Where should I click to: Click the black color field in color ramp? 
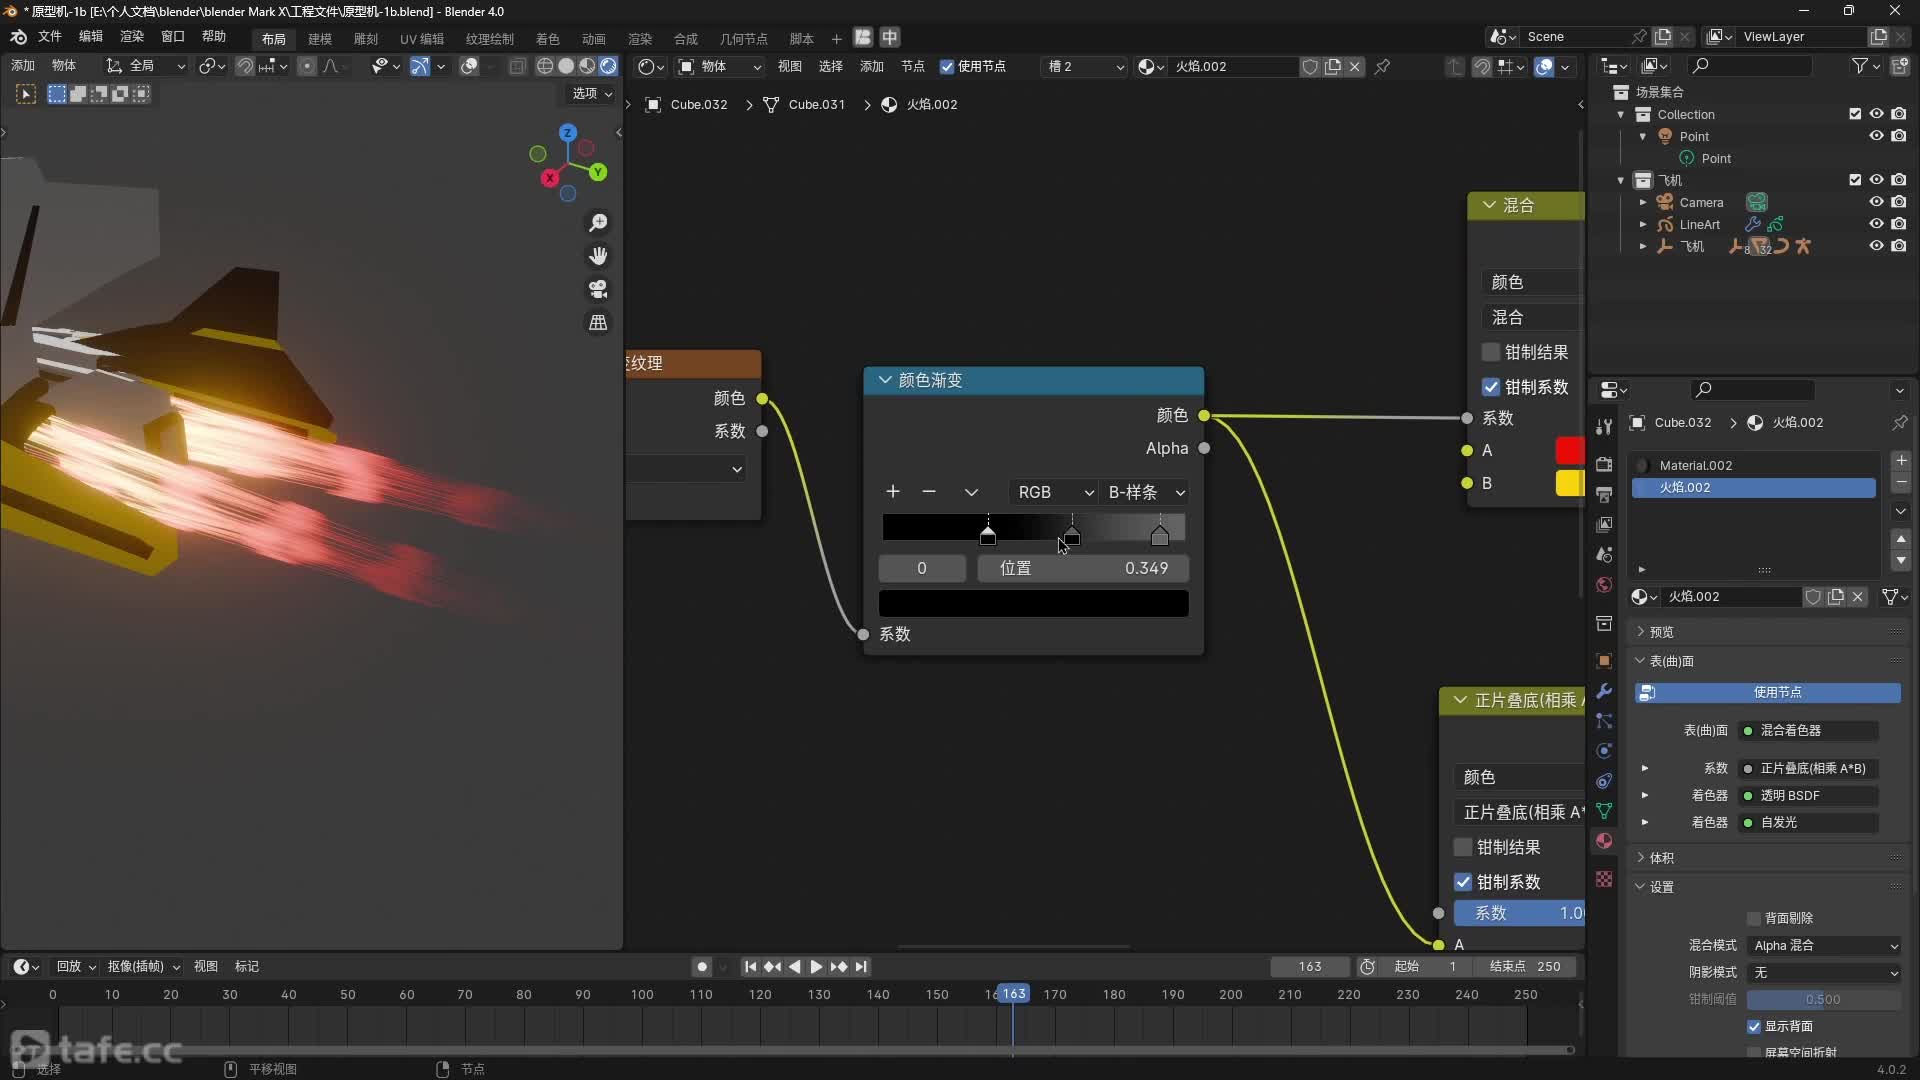tap(1033, 603)
